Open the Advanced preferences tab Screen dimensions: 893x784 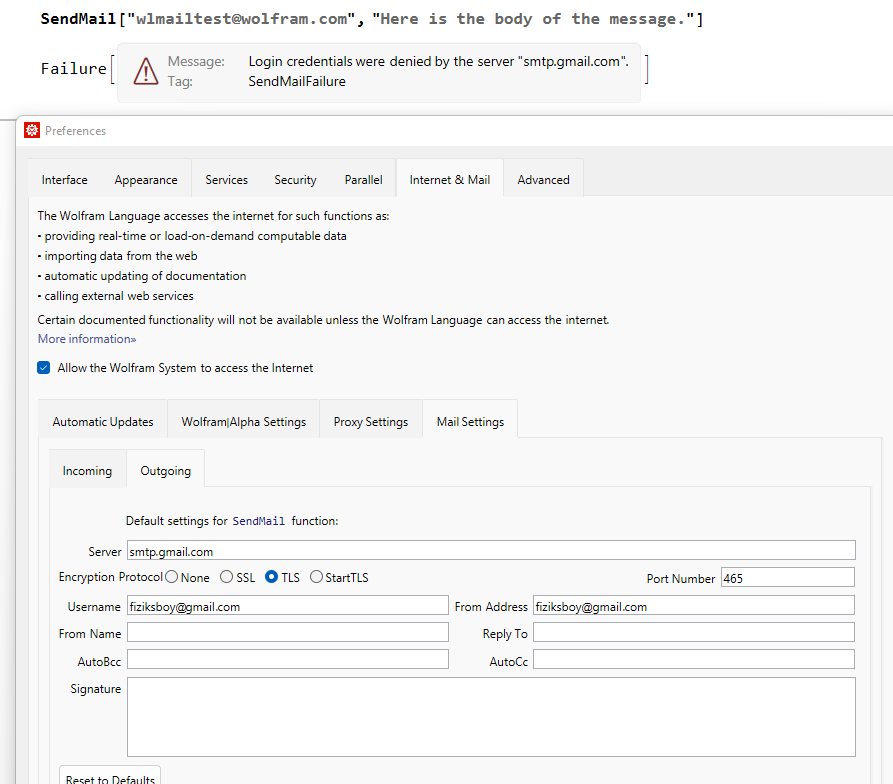coord(543,180)
